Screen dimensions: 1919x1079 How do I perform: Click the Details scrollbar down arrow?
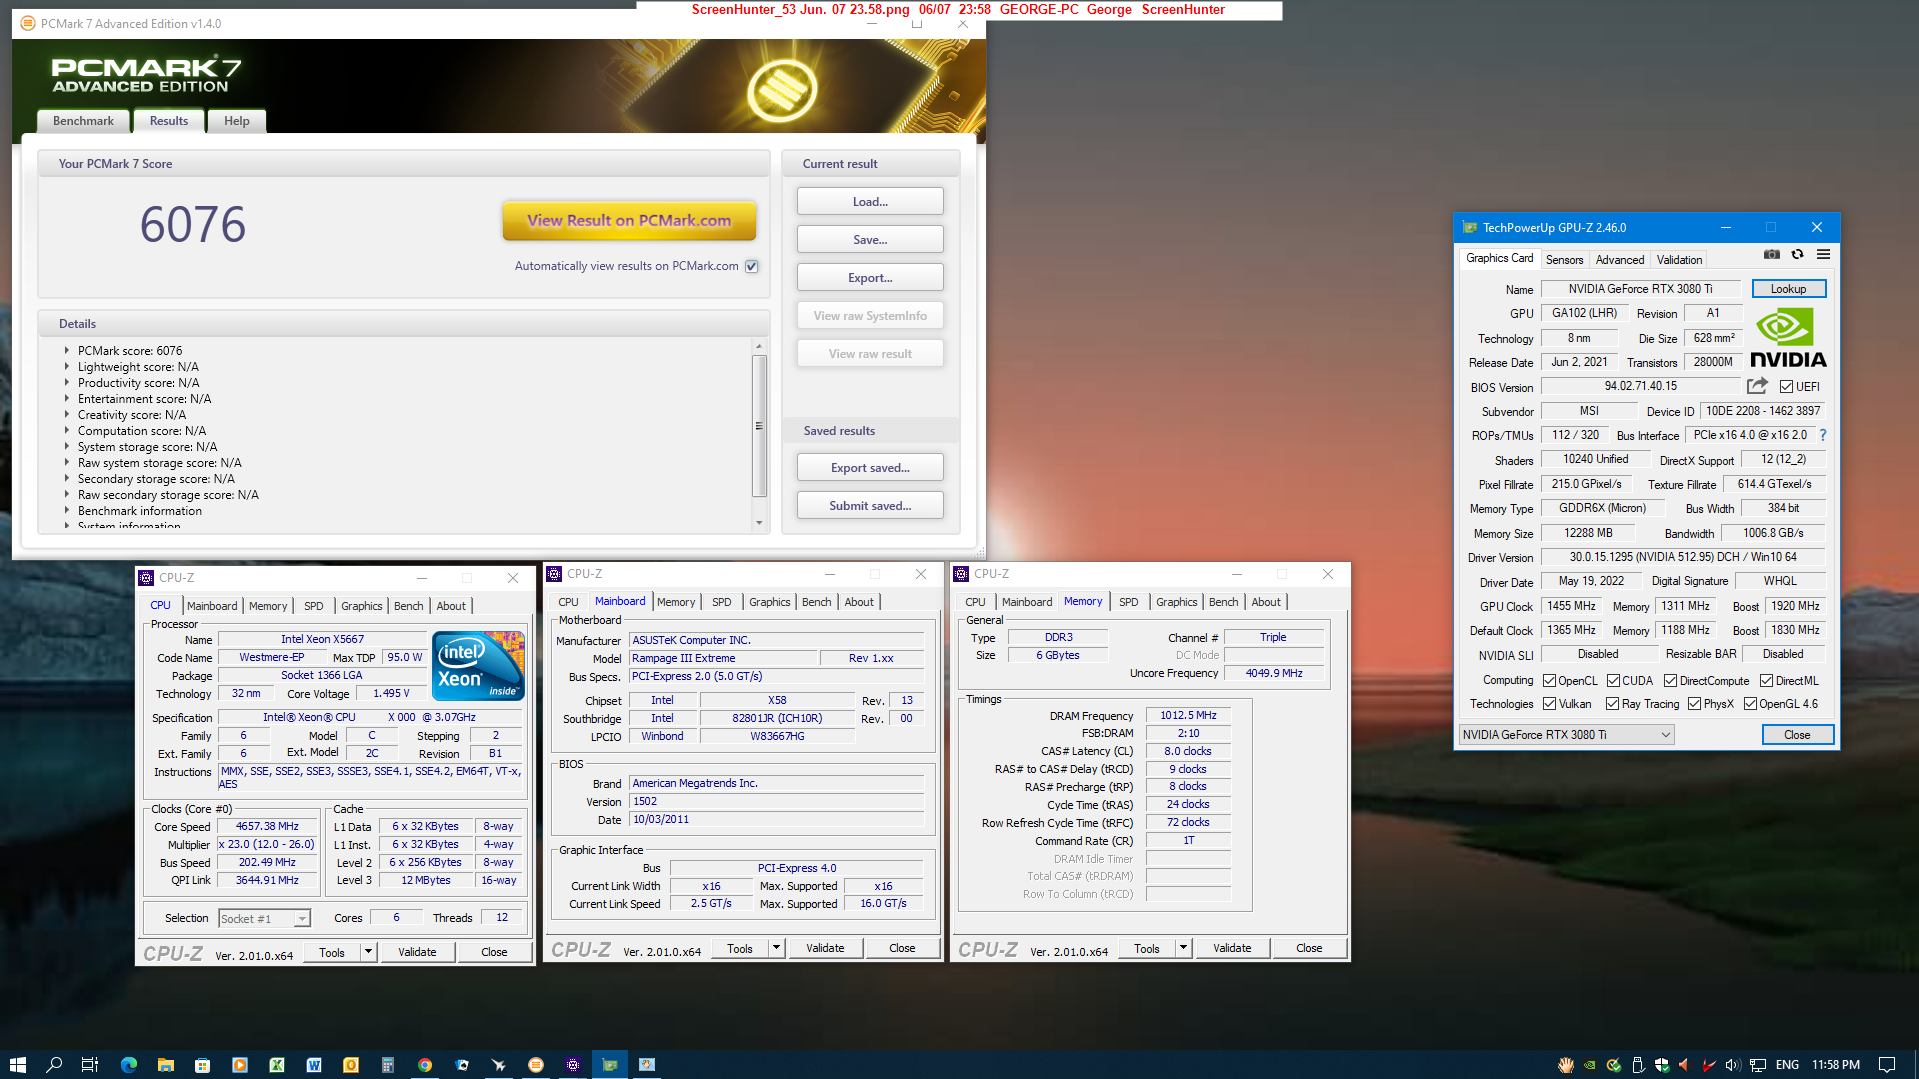tap(759, 523)
